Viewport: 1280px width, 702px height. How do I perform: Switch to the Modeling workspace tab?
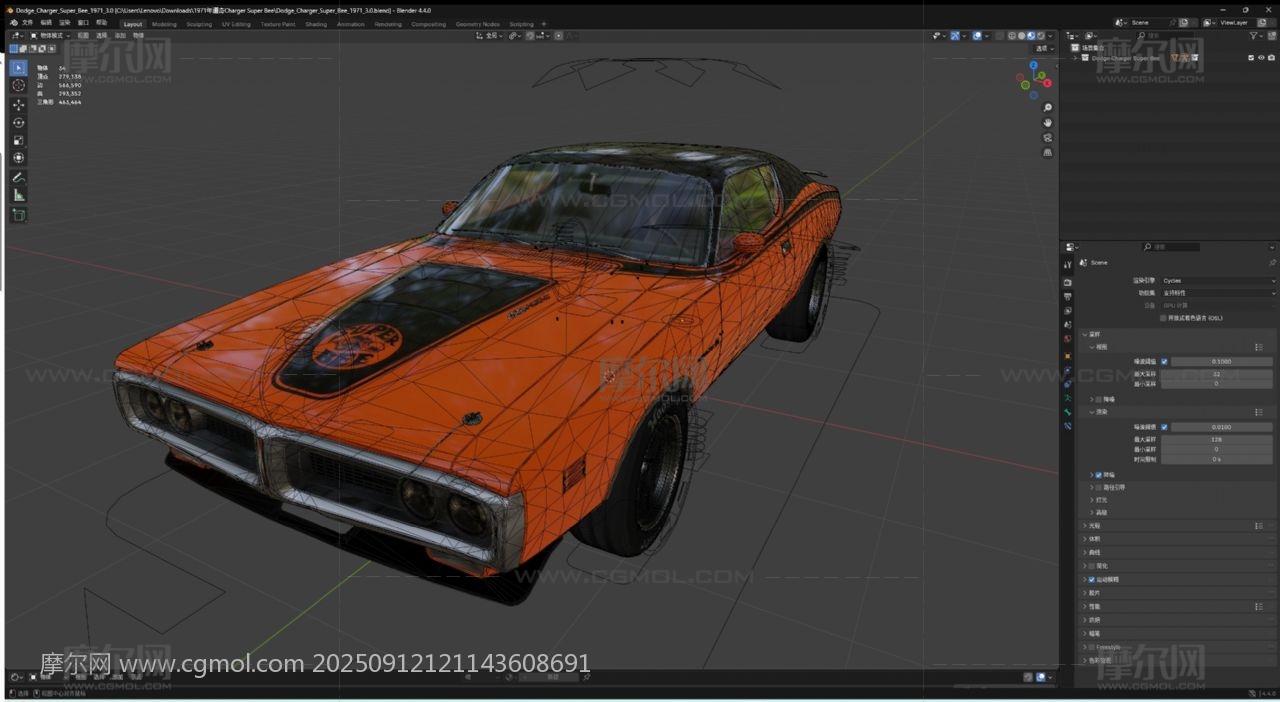click(x=164, y=24)
